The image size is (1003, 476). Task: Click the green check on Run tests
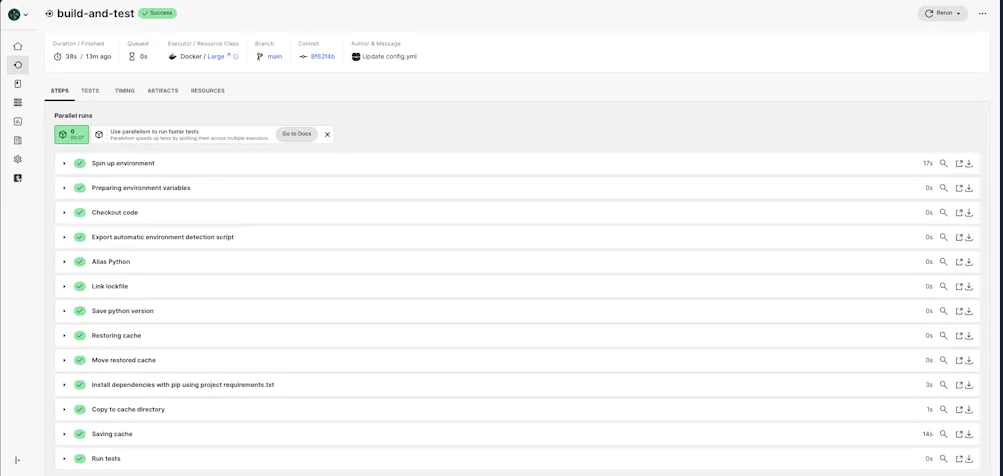[79, 459]
